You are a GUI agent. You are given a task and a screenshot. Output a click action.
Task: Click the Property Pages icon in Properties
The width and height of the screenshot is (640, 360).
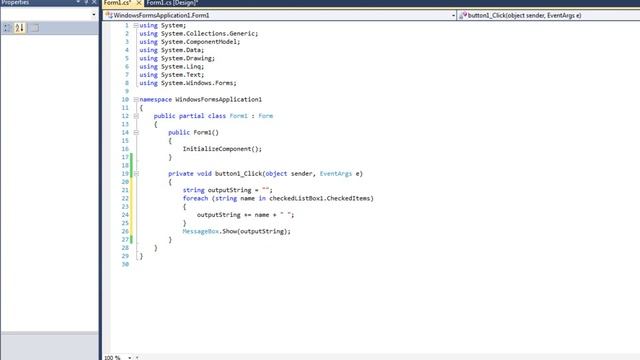click(x=35, y=28)
